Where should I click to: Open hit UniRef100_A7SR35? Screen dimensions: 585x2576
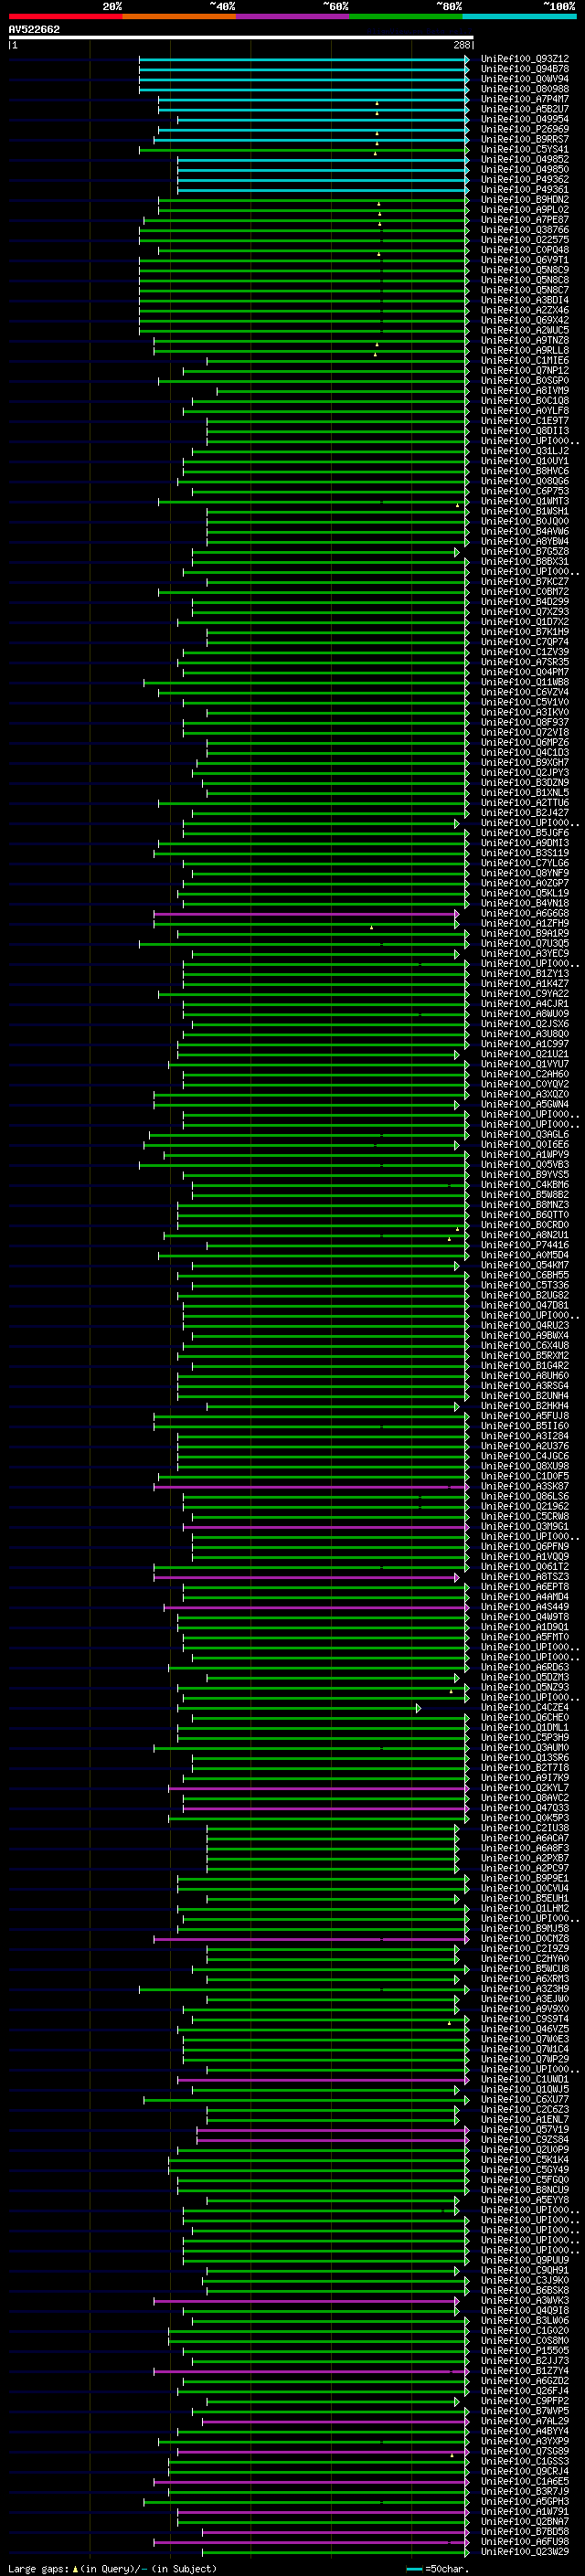click(524, 662)
